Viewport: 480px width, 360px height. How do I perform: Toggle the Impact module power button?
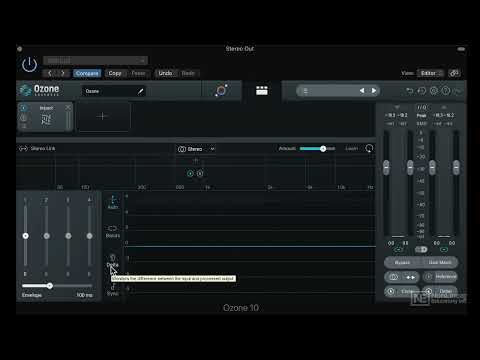[23, 108]
